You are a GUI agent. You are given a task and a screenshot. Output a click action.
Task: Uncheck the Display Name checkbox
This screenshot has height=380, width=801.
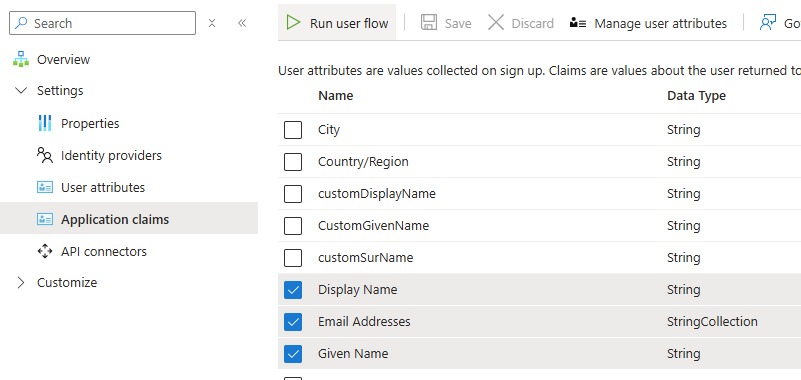click(x=293, y=290)
